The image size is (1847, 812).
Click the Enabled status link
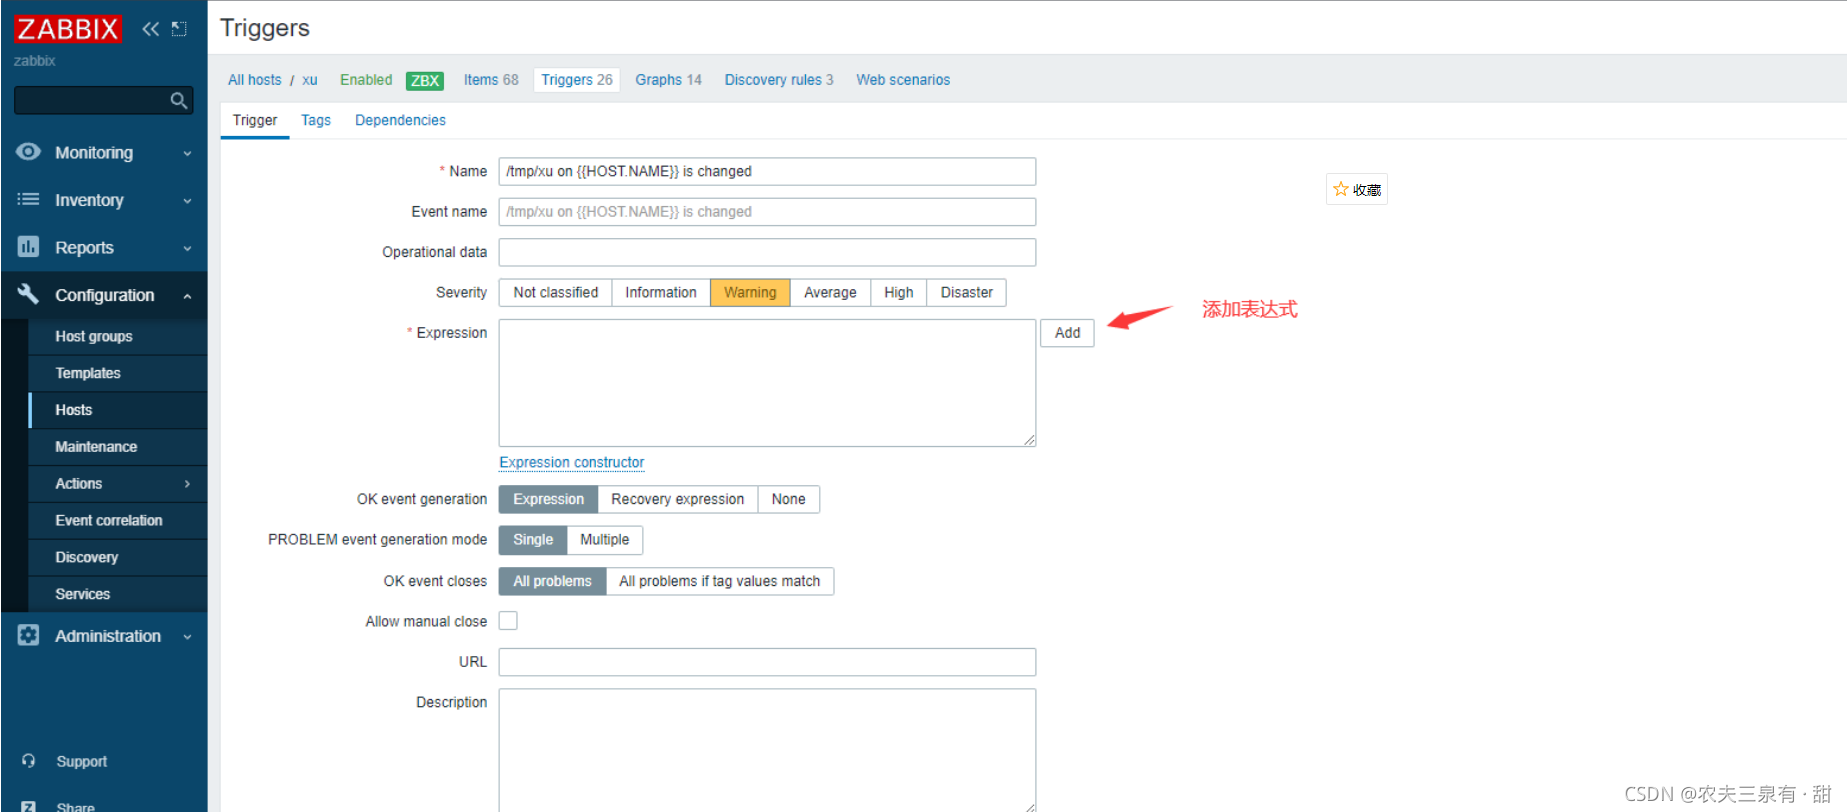tap(366, 80)
